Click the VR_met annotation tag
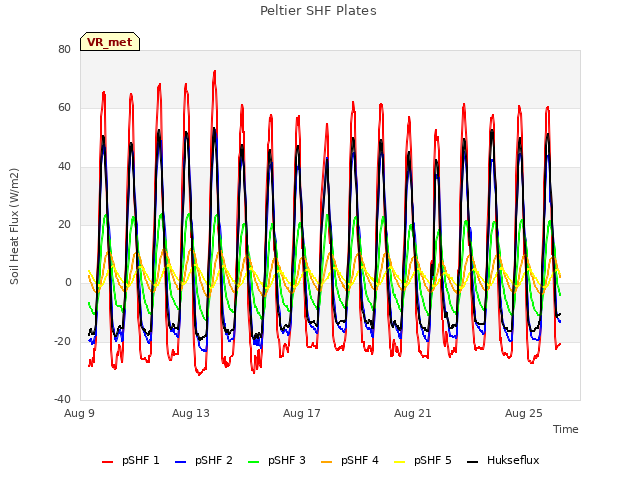The height and width of the screenshot is (480, 640). tap(110, 42)
